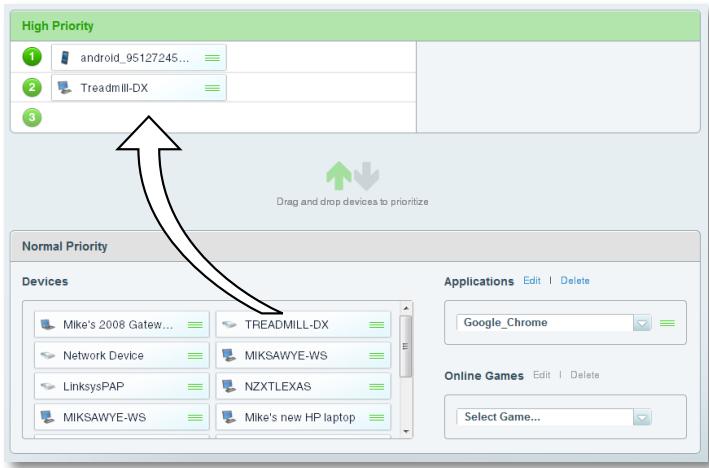Screen dimensions: 709x468
Task: Click the Network Device router icon
Action: tap(47, 355)
